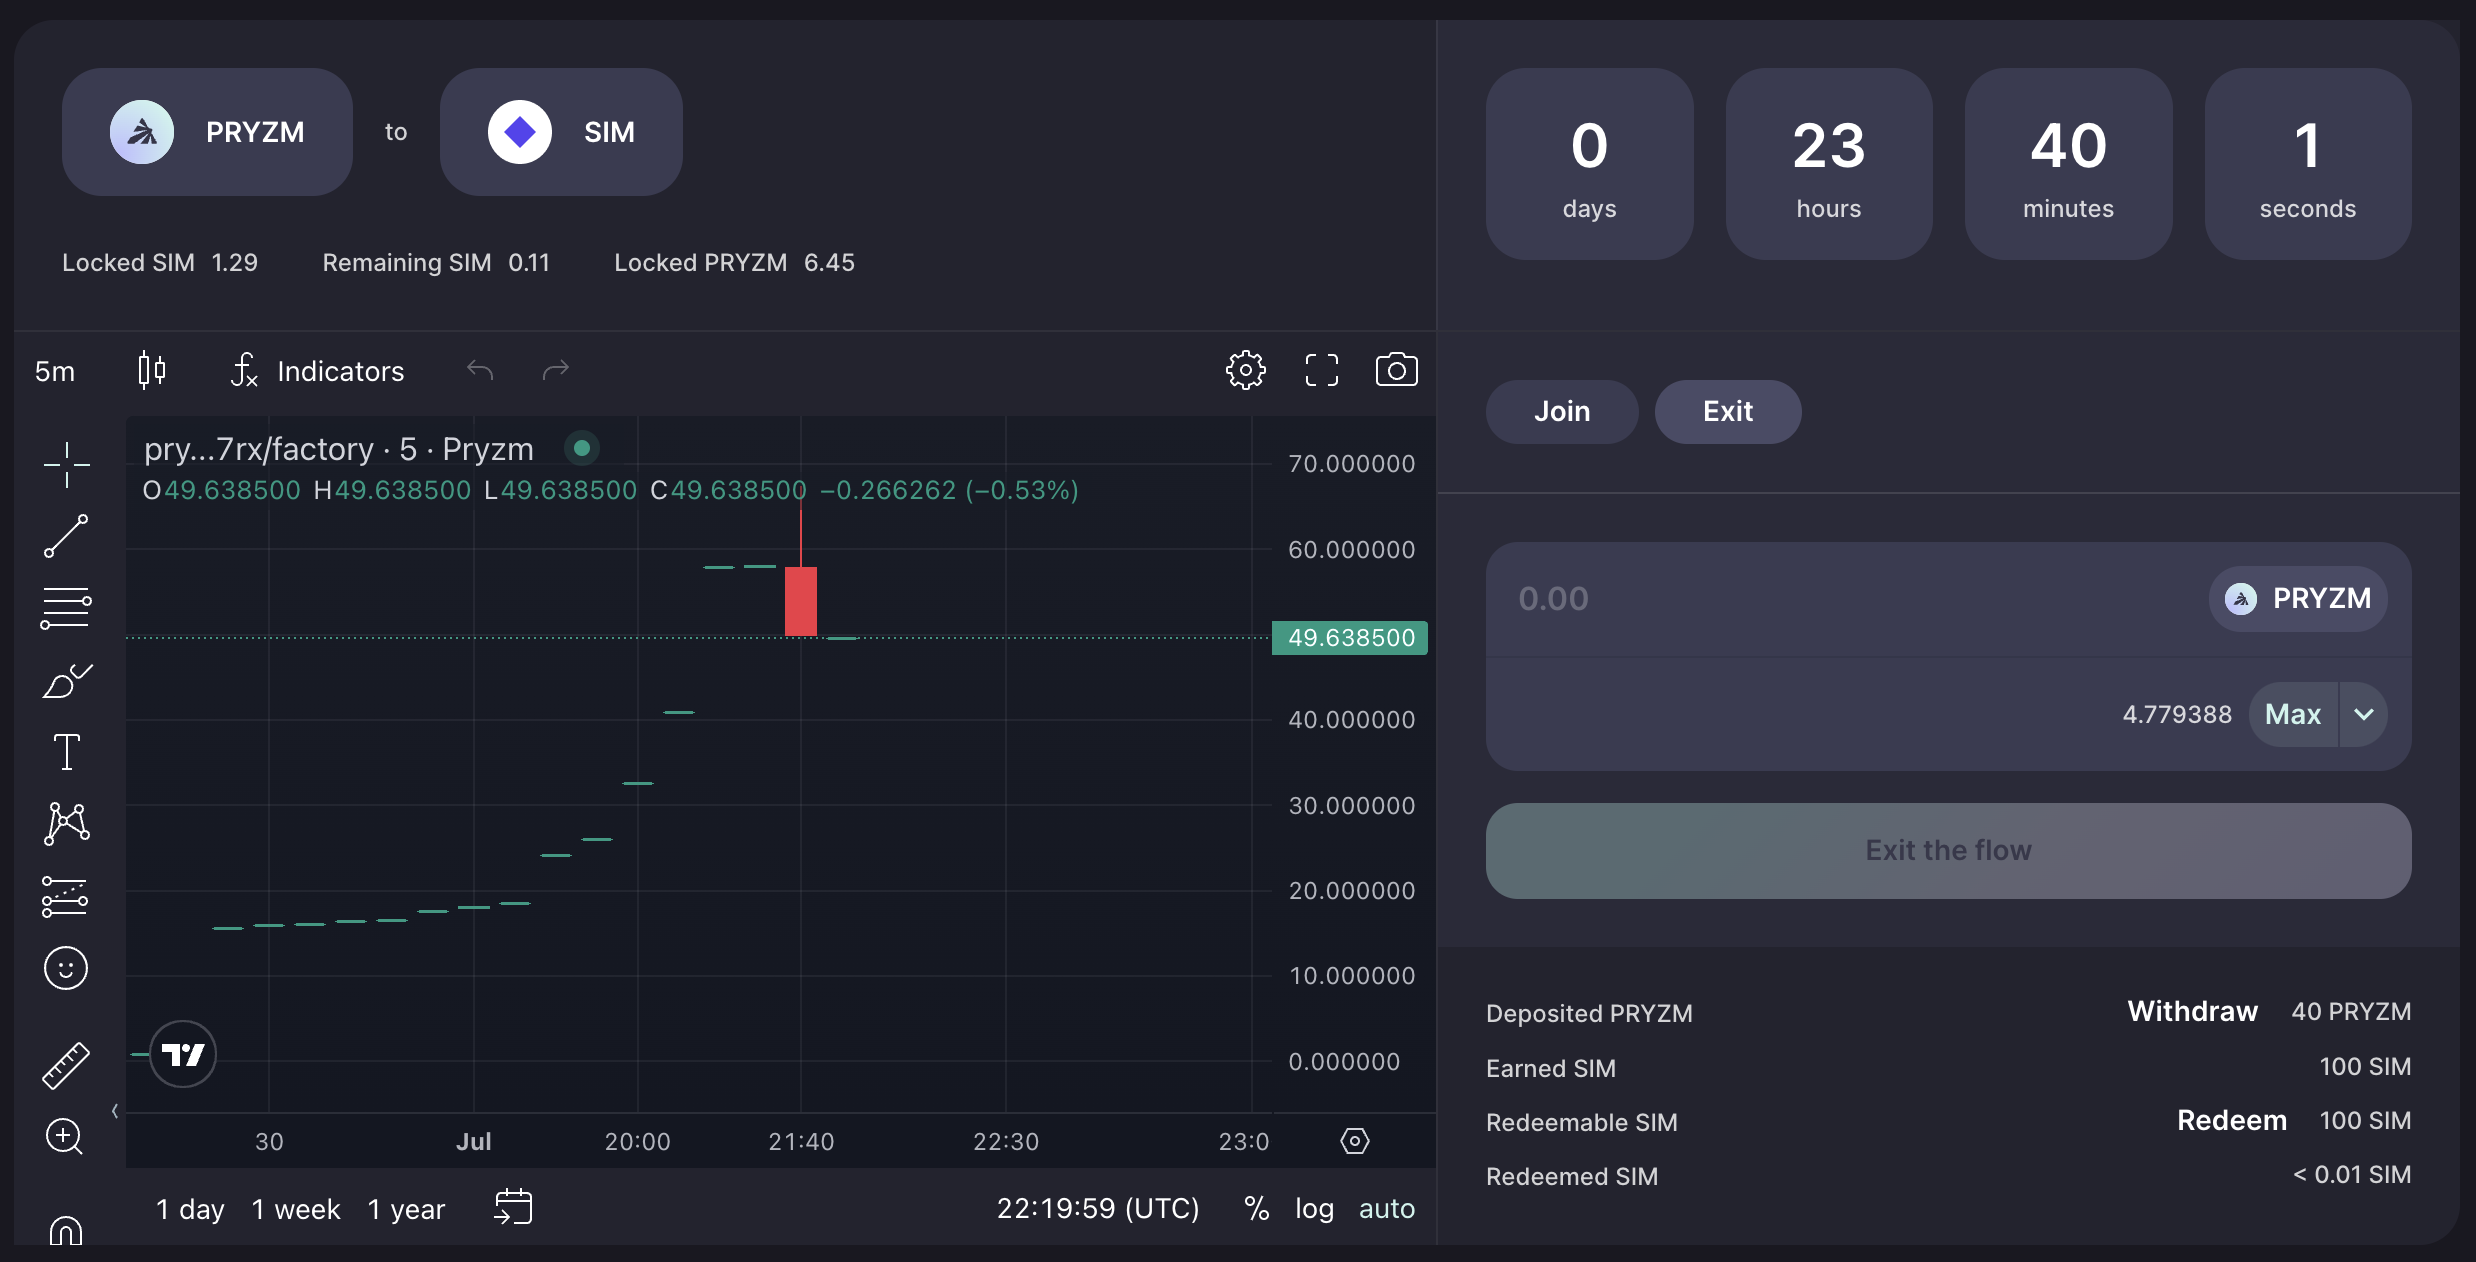The image size is (2476, 1262).
Task: Click Withdraw deposited PRYZM
Action: click(x=2192, y=1011)
